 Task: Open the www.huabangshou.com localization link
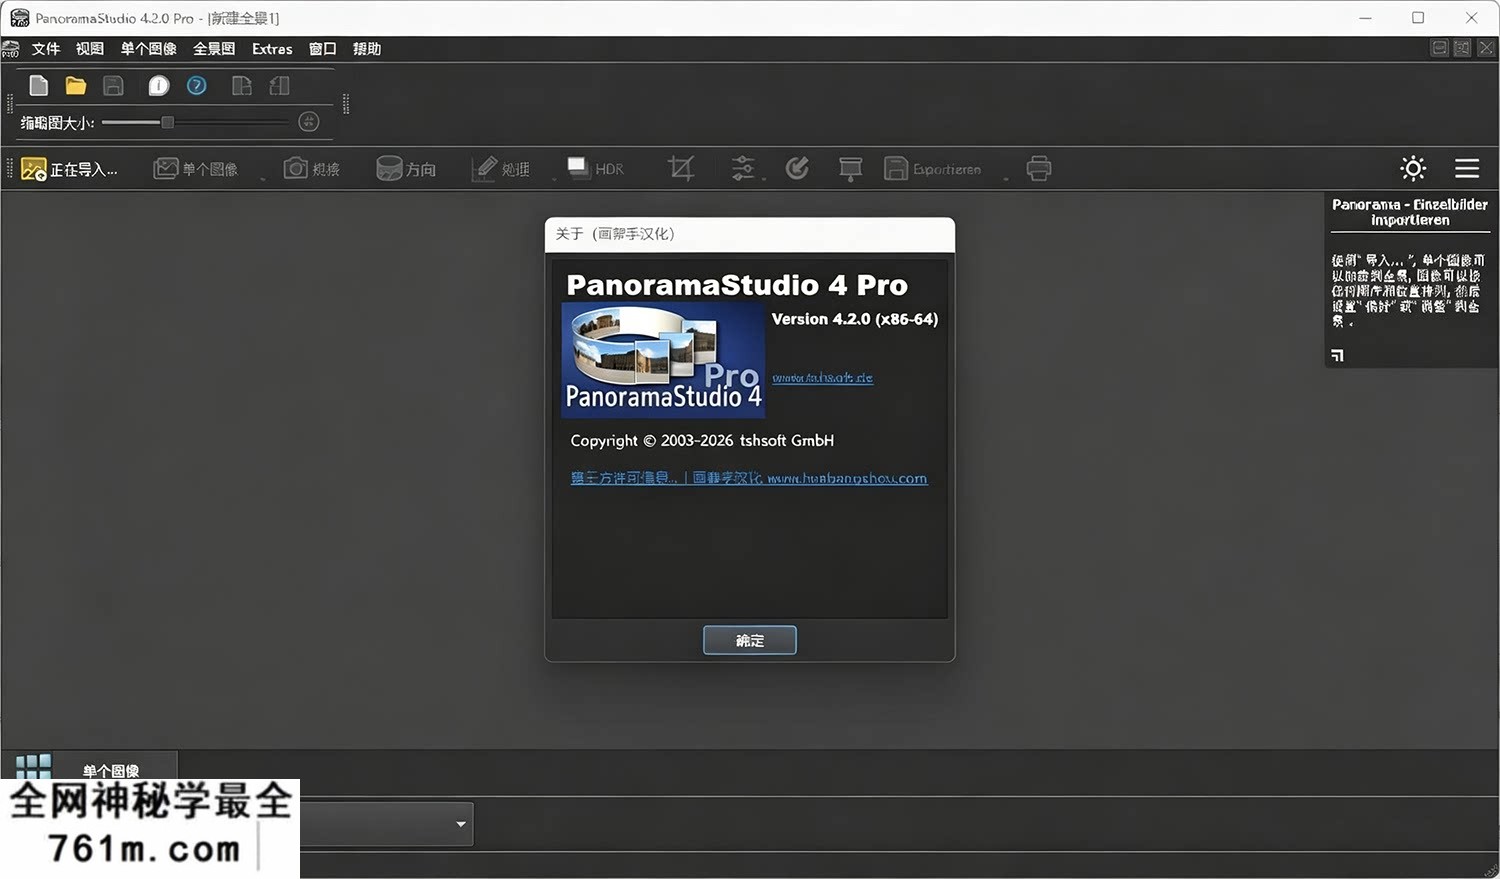tap(847, 479)
